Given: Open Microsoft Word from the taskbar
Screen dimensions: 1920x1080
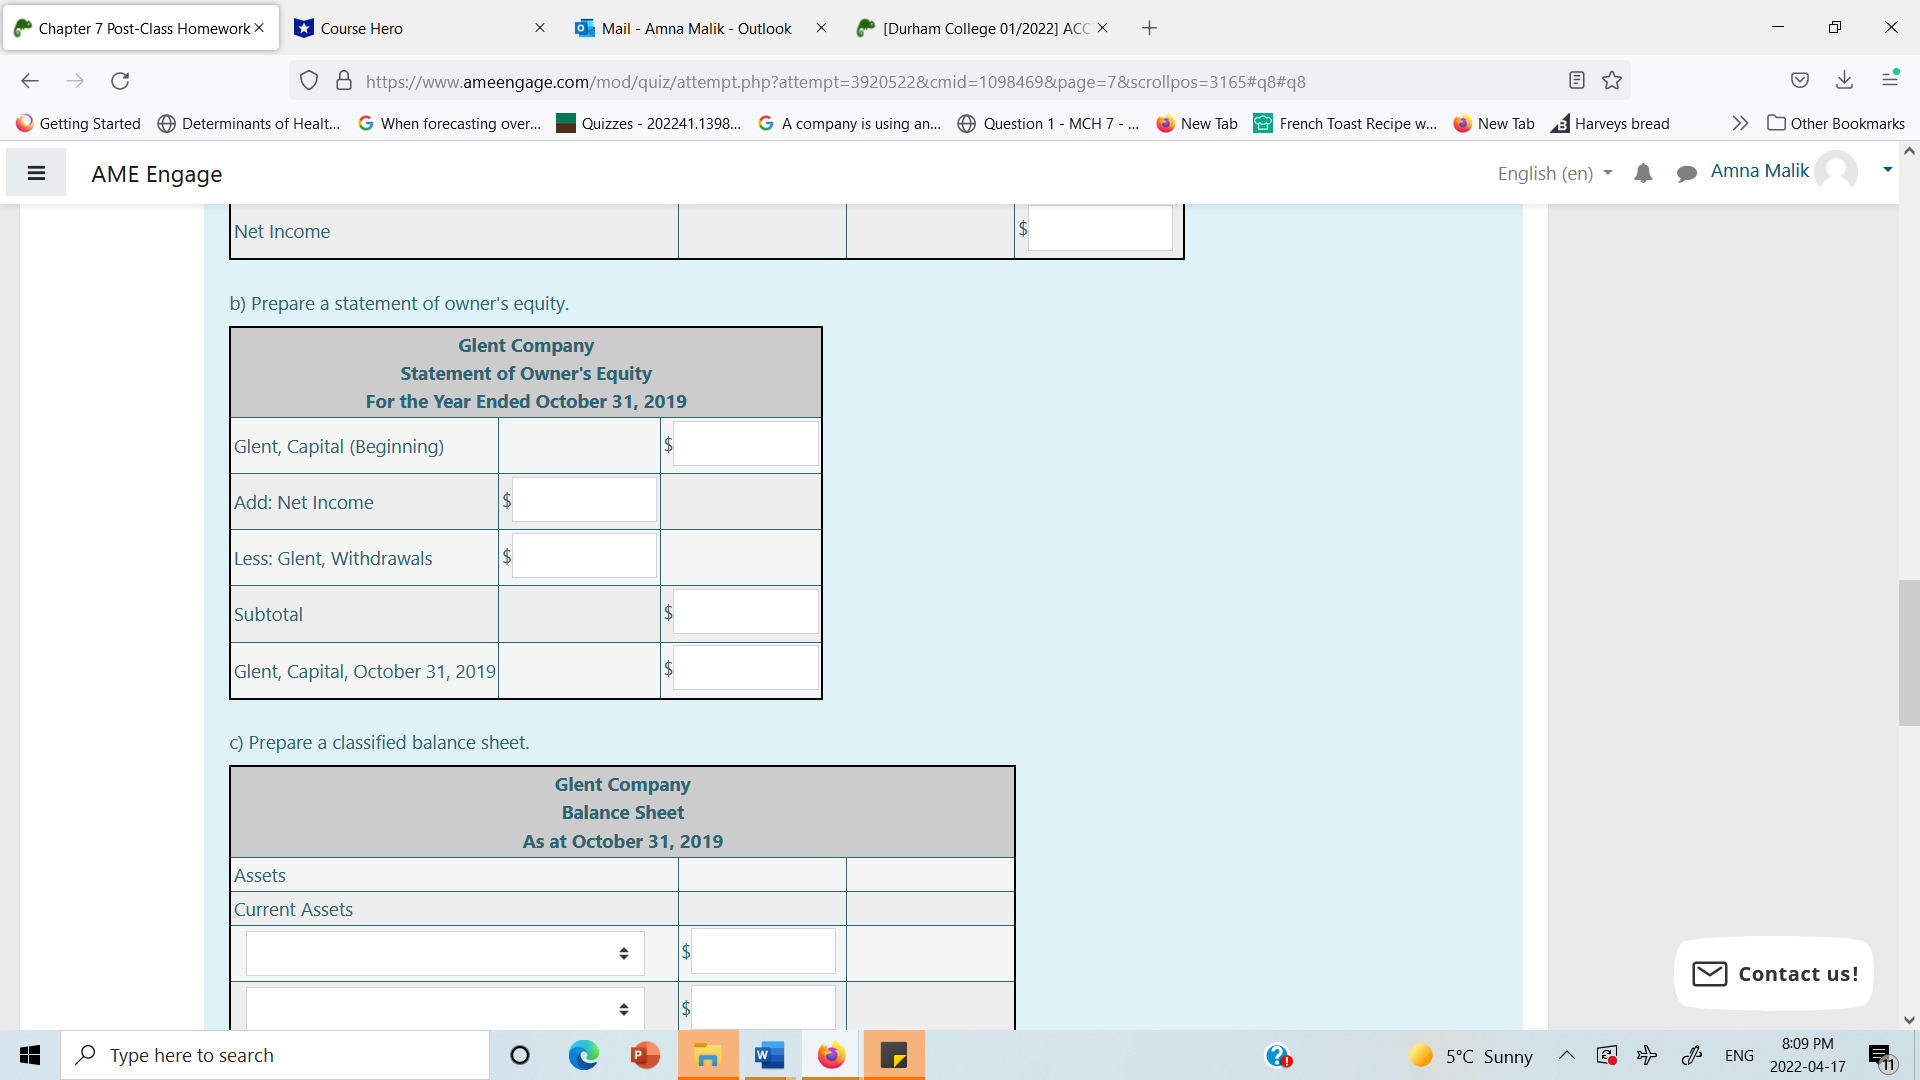Looking at the screenshot, I should (769, 1055).
